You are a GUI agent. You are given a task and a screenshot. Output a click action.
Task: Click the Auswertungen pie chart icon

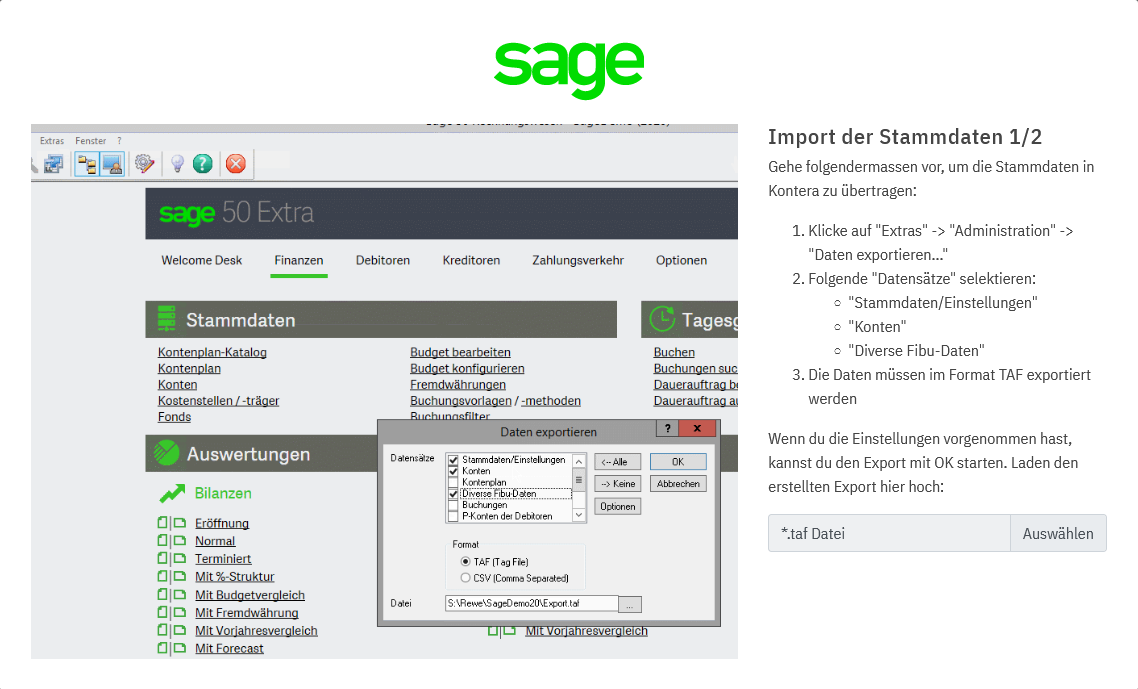pyautogui.click(x=166, y=454)
